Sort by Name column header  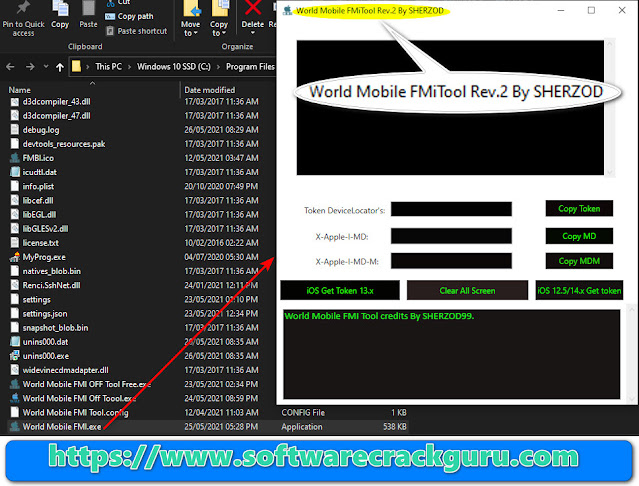(x=20, y=90)
